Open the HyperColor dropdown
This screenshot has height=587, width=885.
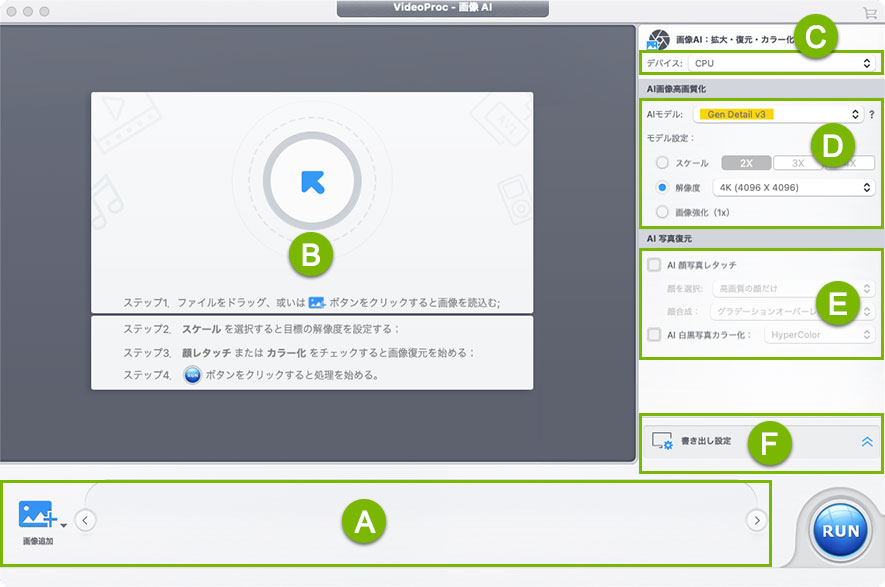tap(820, 335)
